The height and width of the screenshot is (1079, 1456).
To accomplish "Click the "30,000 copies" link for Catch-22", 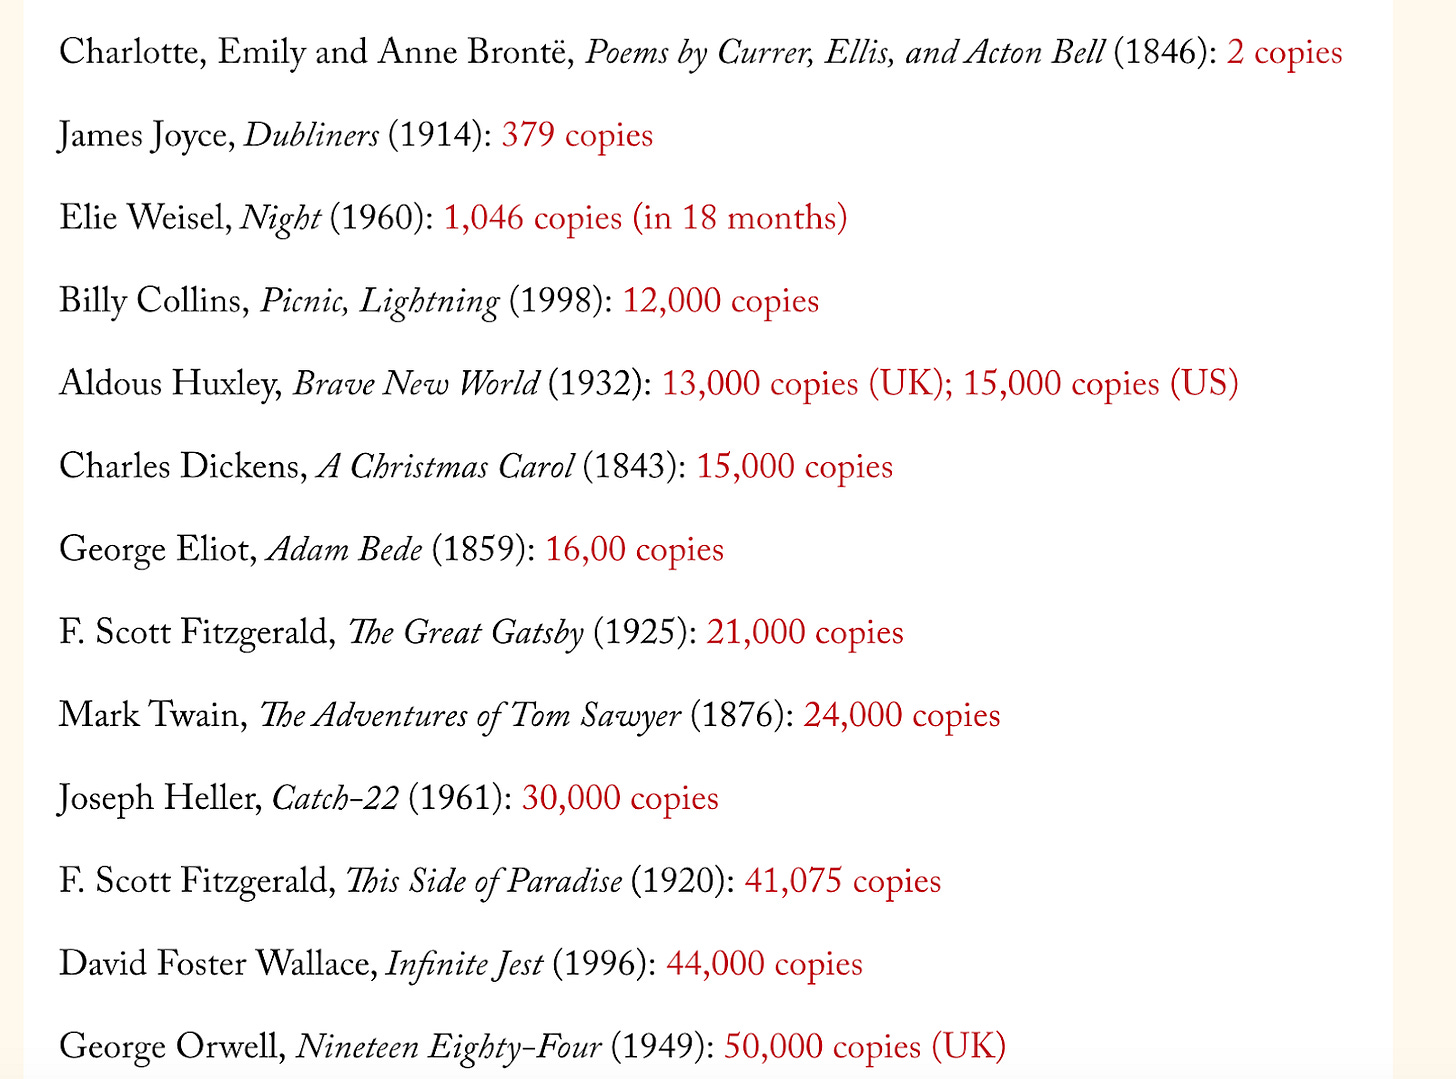I will click(x=620, y=799).
